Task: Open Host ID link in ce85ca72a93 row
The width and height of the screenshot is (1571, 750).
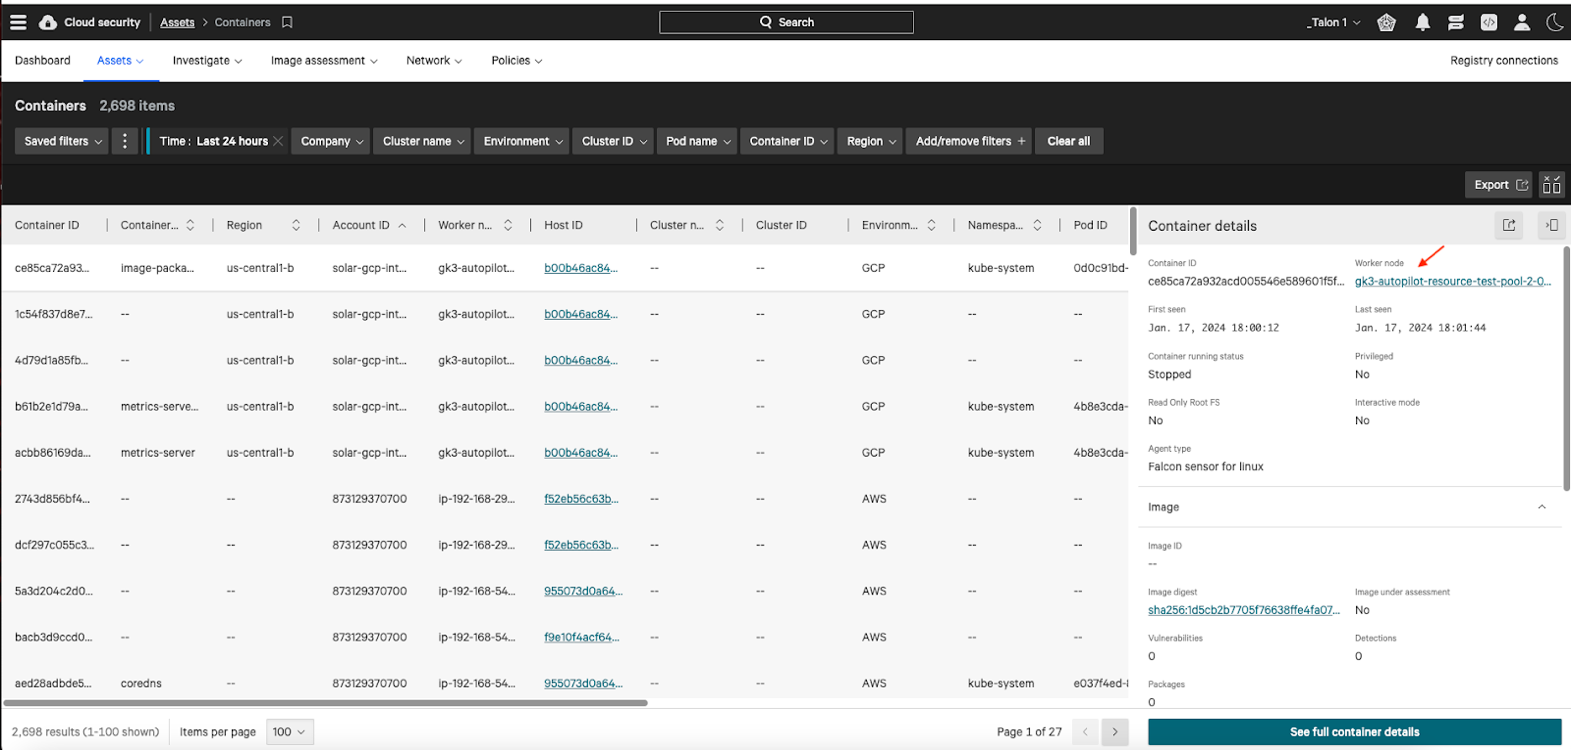Action: (580, 268)
